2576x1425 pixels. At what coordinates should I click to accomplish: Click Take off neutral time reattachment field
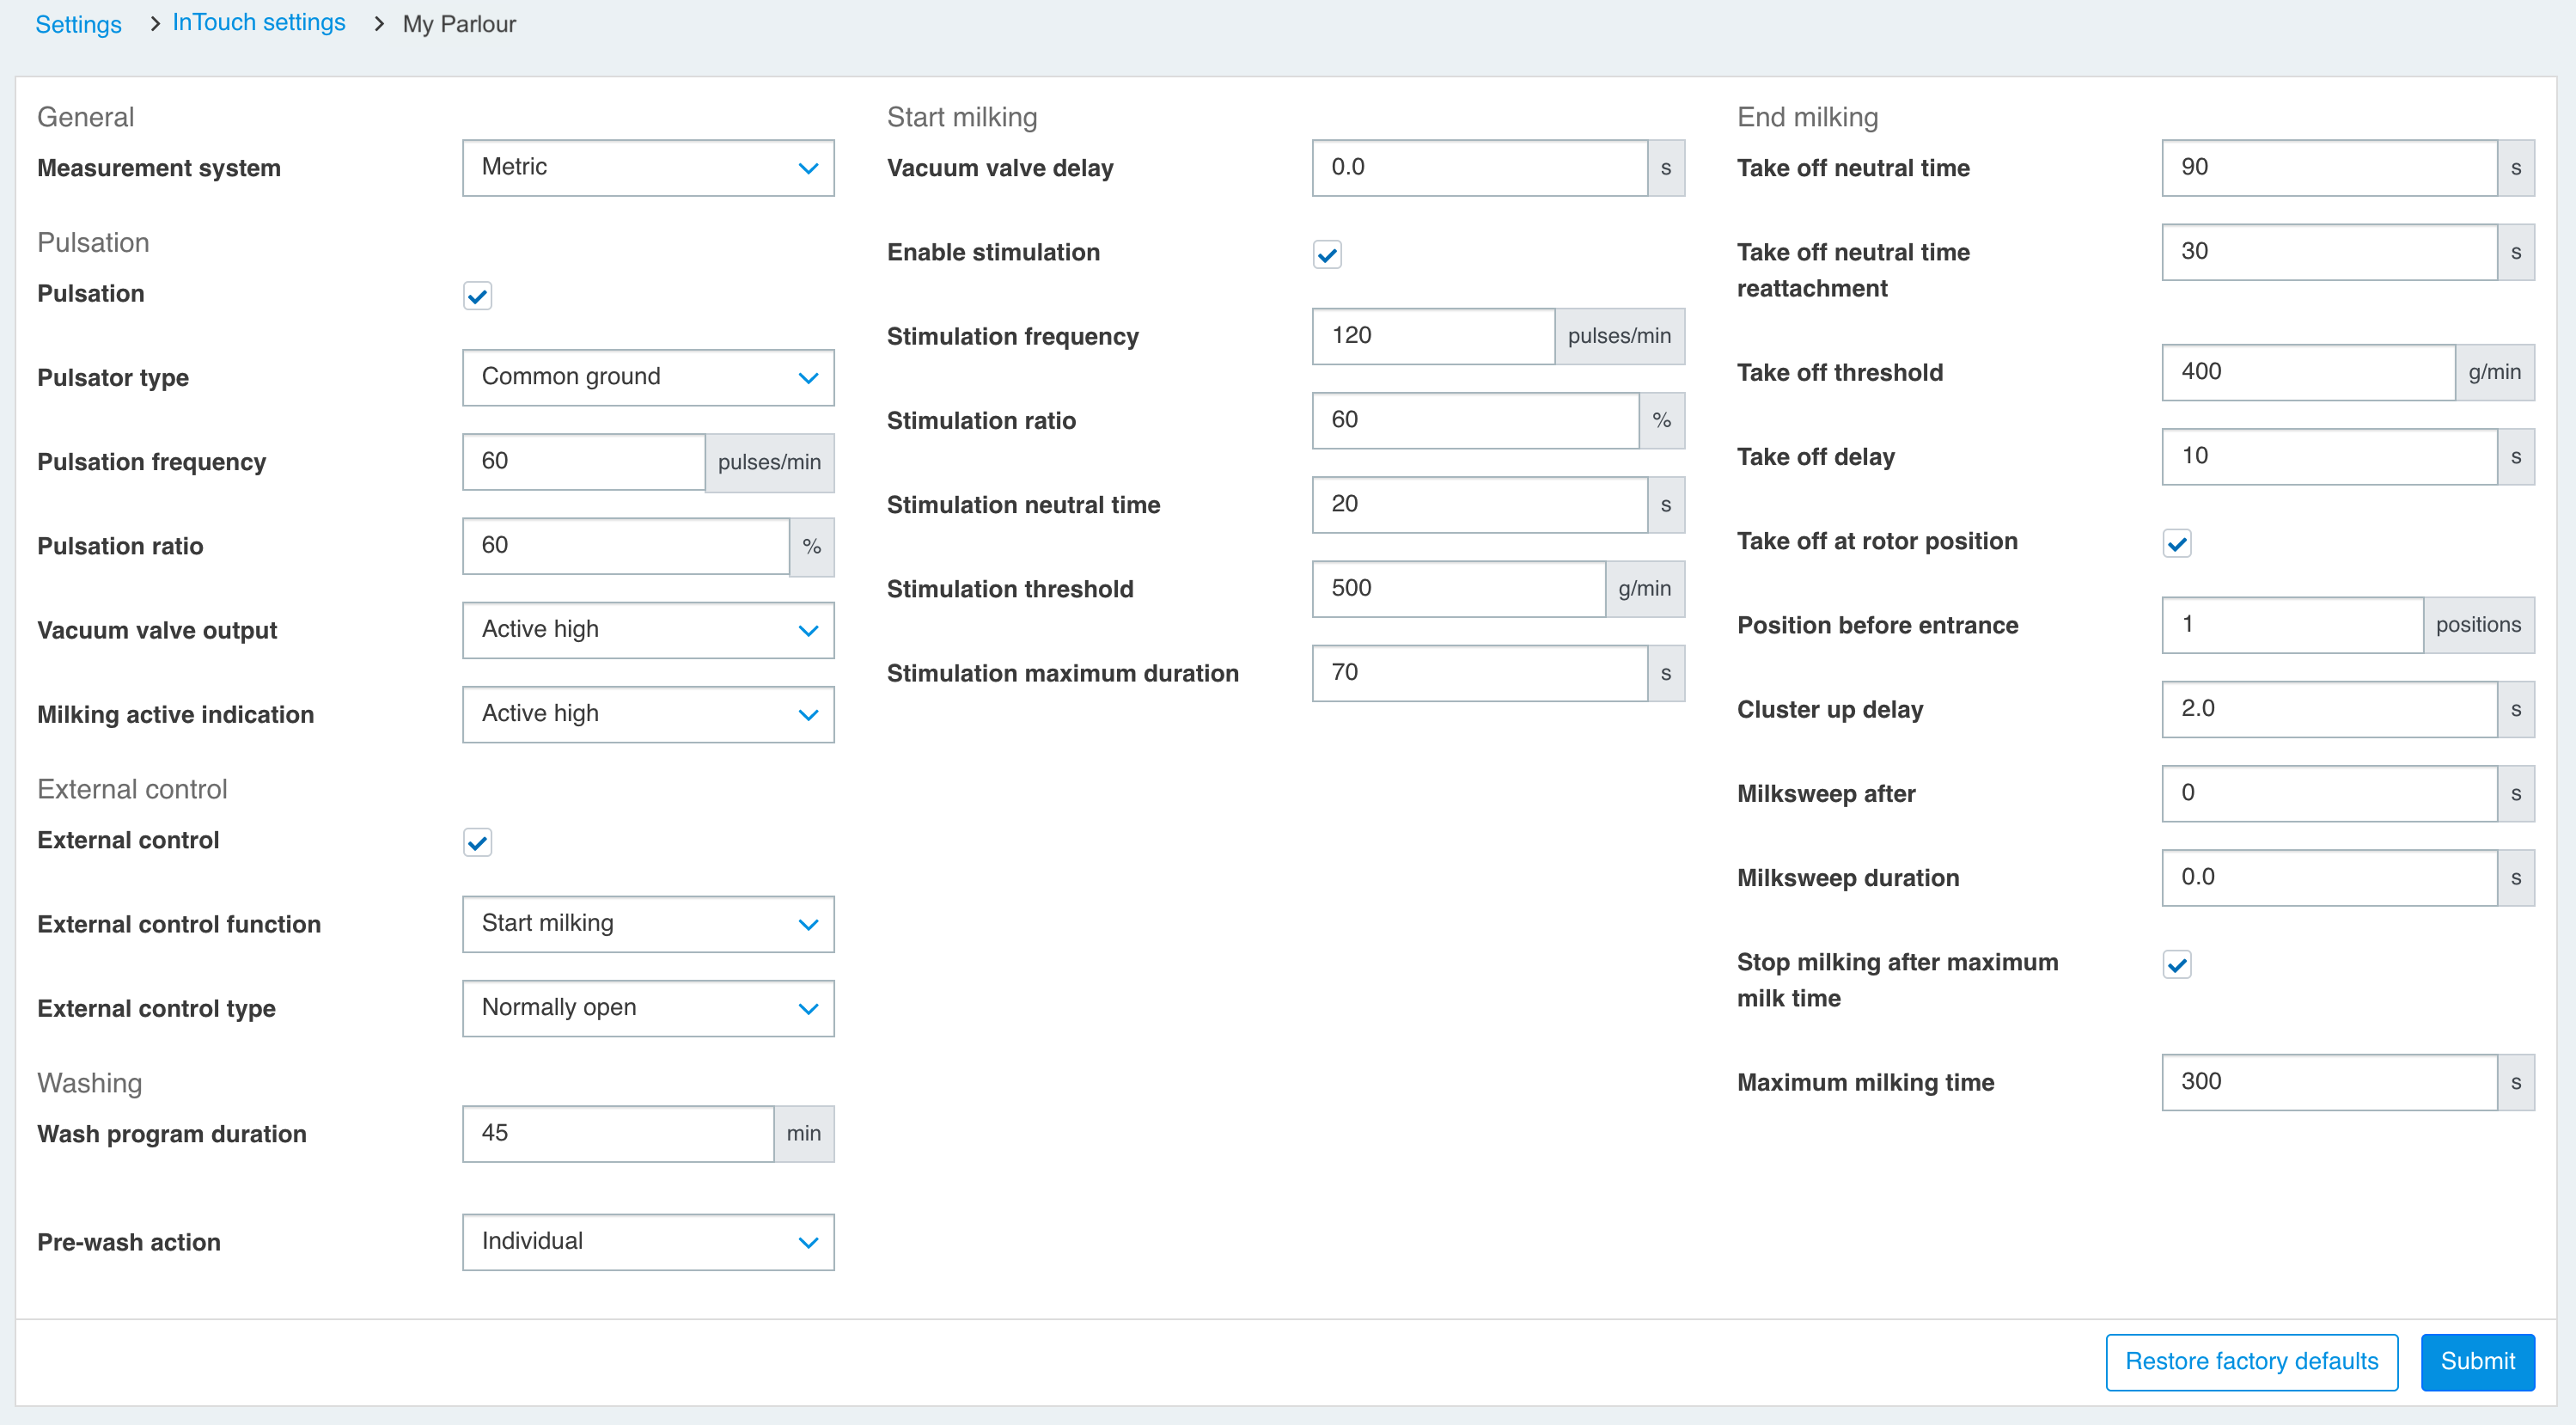click(x=2330, y=252)
